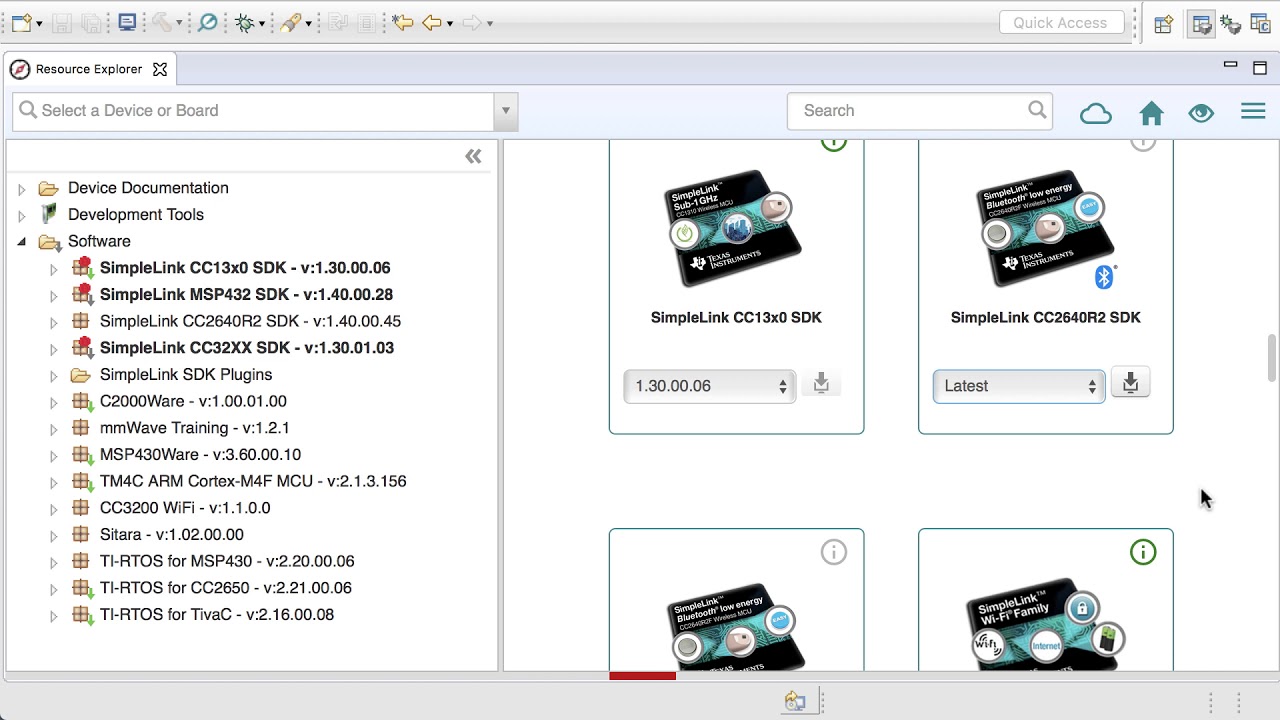Select the Resource Explorer tab

[88, 69]
